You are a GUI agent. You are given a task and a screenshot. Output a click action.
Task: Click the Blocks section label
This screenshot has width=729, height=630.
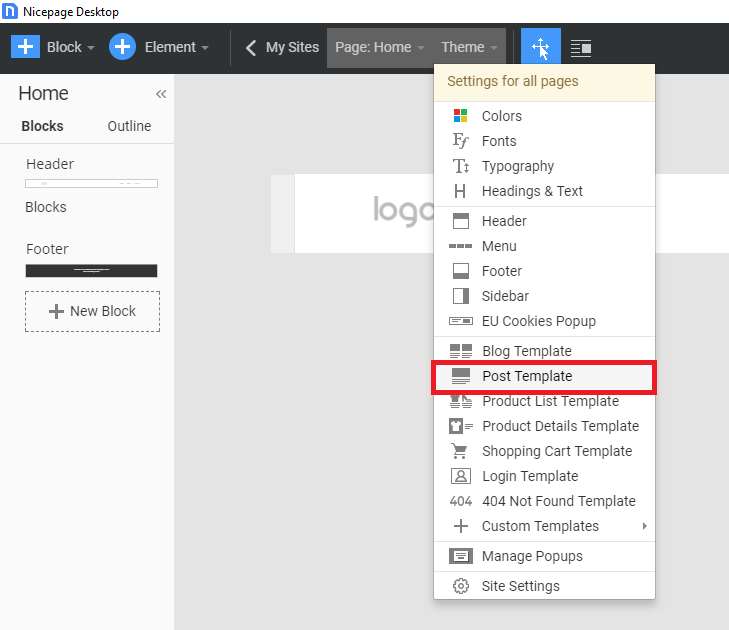(x=46, y=207)
